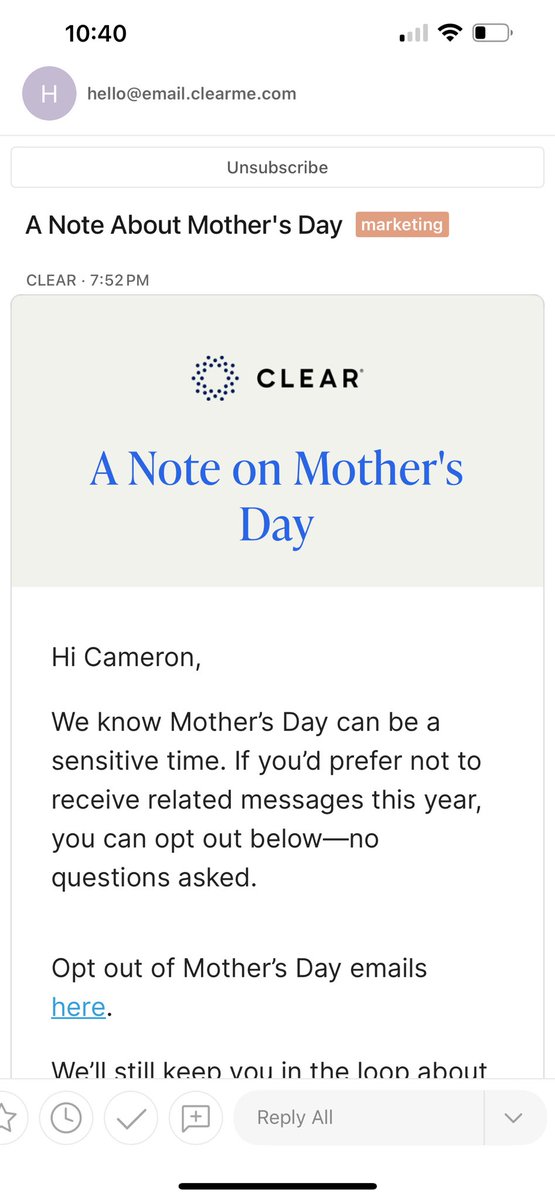Tap the add comment bubble icon
555x1200 pixels.
[195, 1117]
